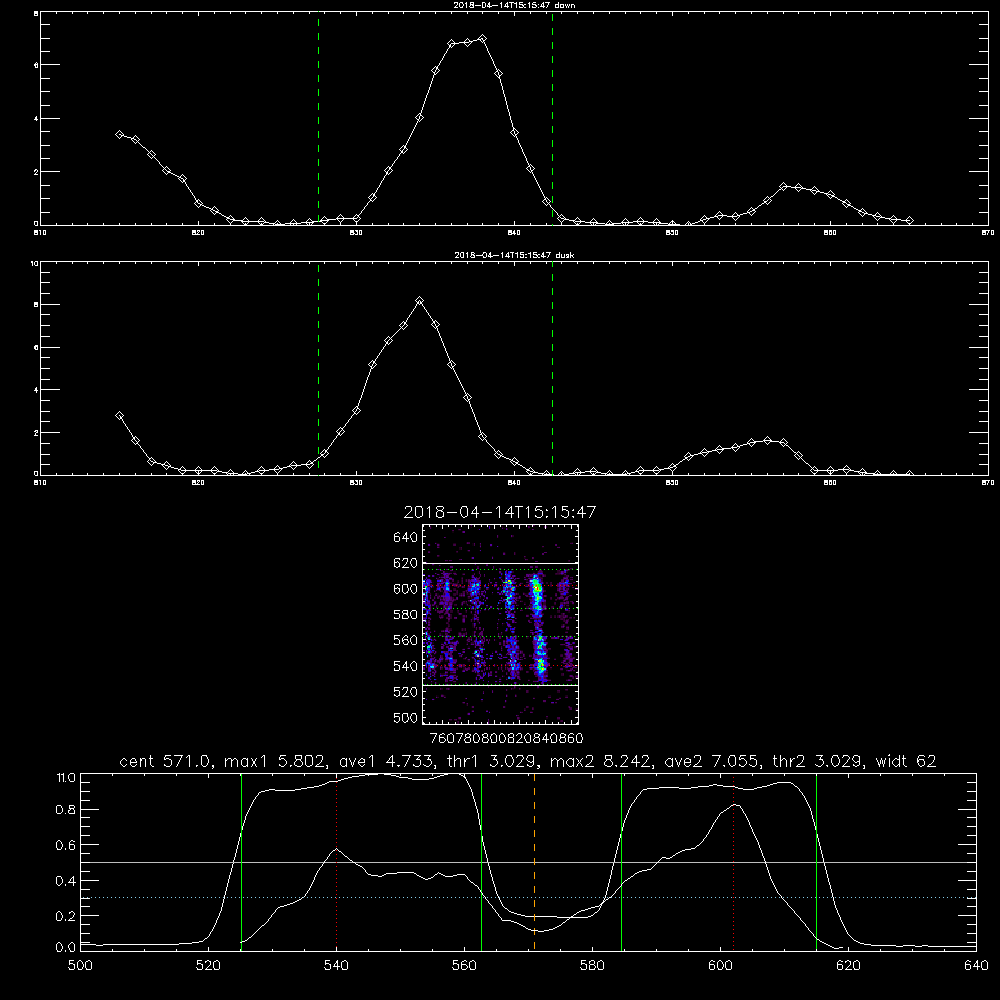Click the y-axis label 0.4 on bottom plot

click(x=66, y=881)
